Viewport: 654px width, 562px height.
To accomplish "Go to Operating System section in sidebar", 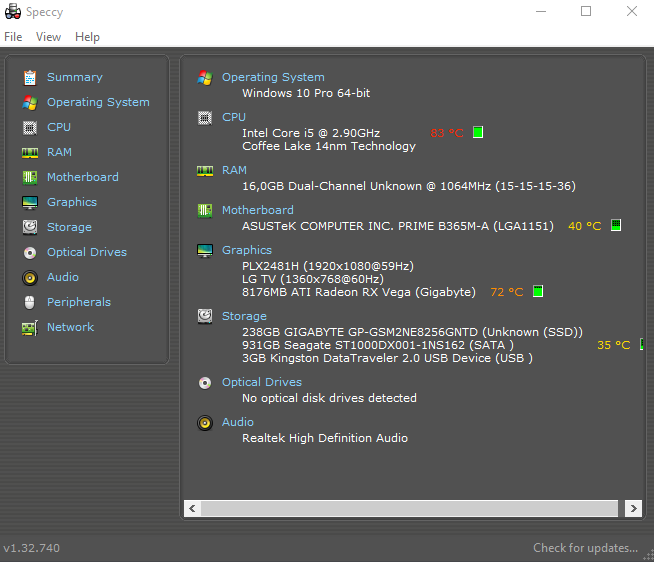I will (98, 102).
